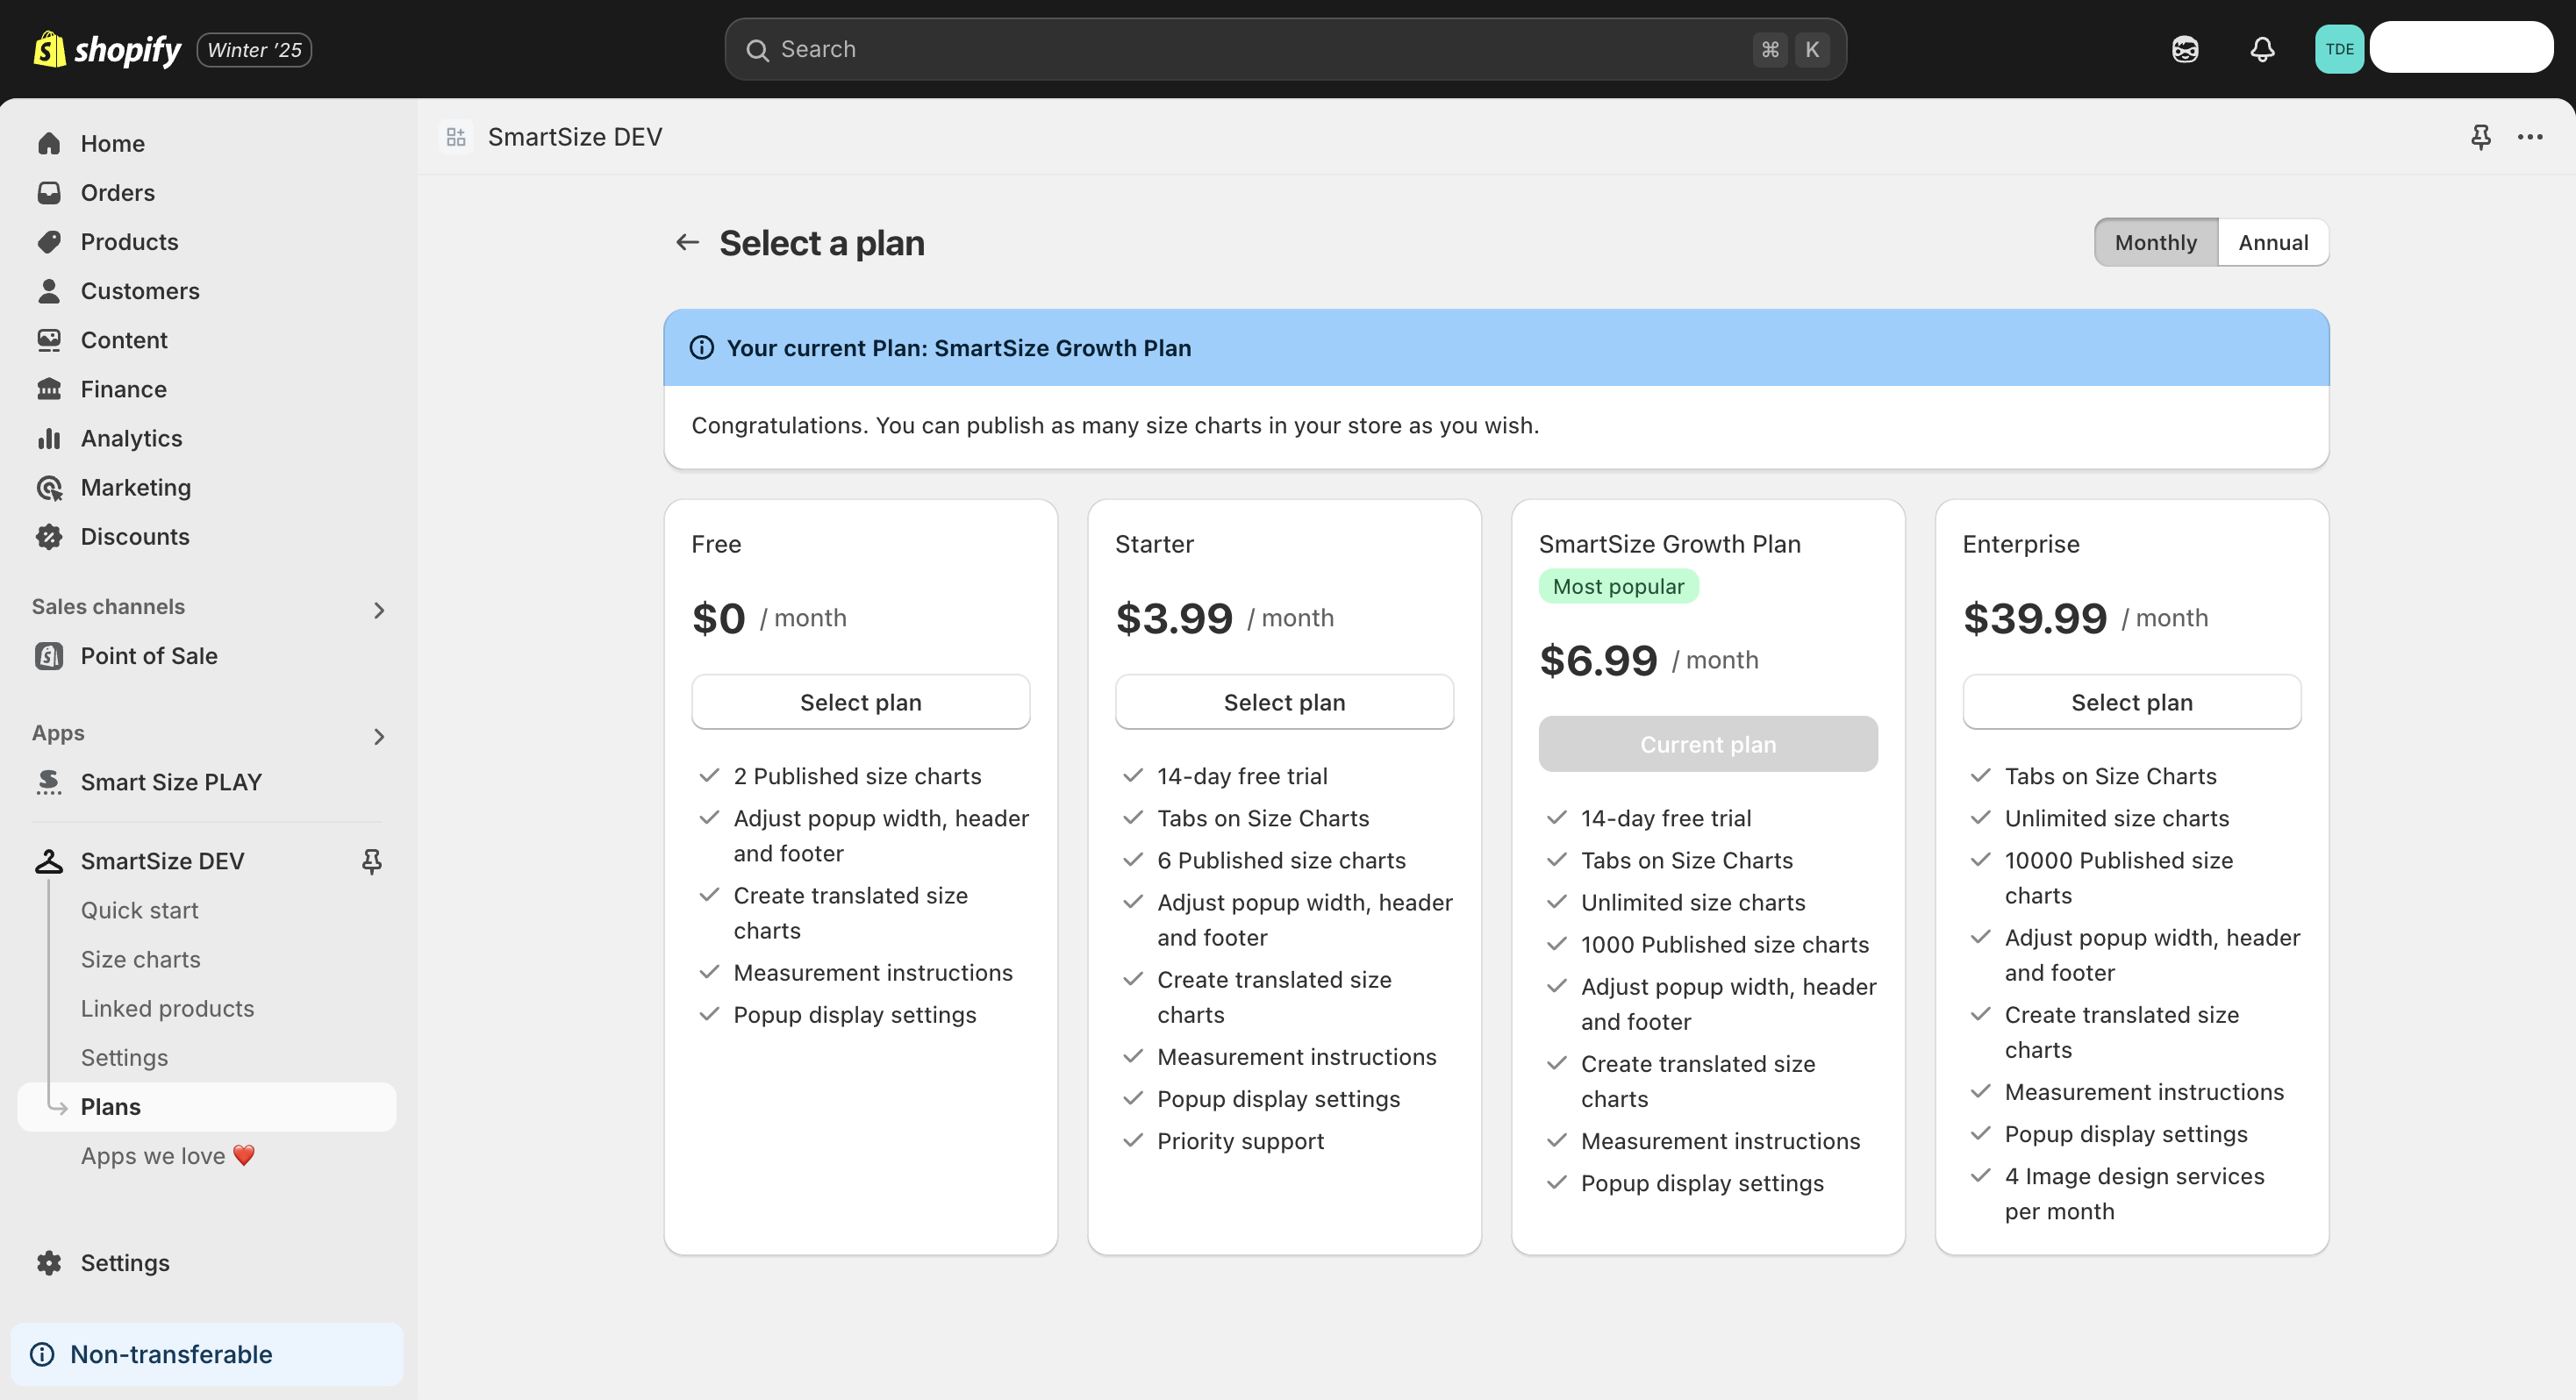
Task: Click the Most popular badge
Action: tap(1618, 586)
